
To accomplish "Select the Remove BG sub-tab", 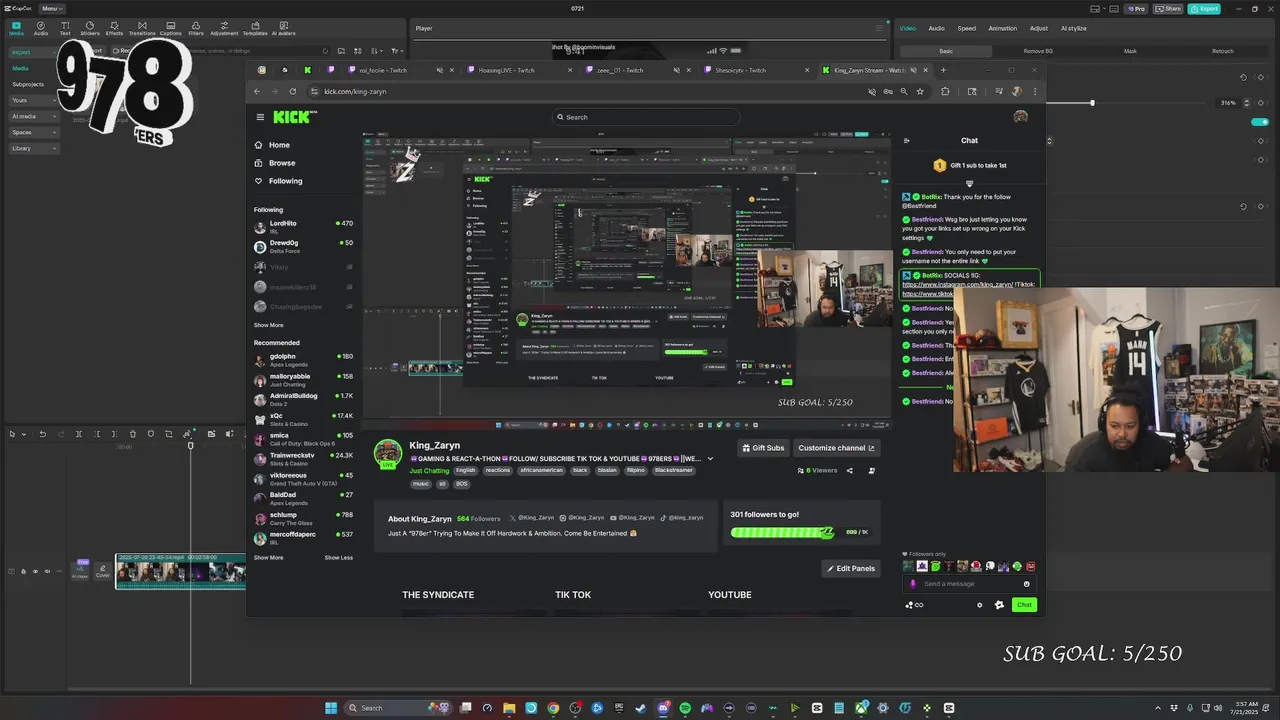I will (1037, 51).
